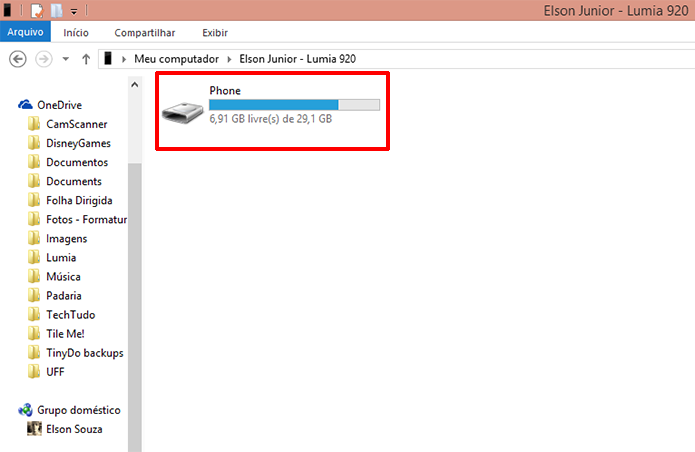This screenshot has height=452, width=695.
Task: Open the Folha Dirigida folder
Action: (x=79, y=200)
